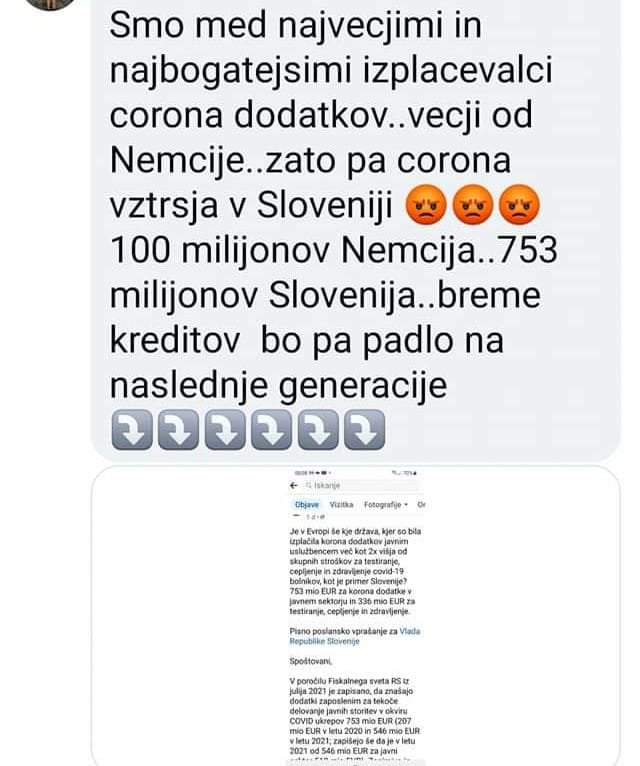Tap the back arrow beside Iskanje
The image size is (640, 766).
click(294, 486)
